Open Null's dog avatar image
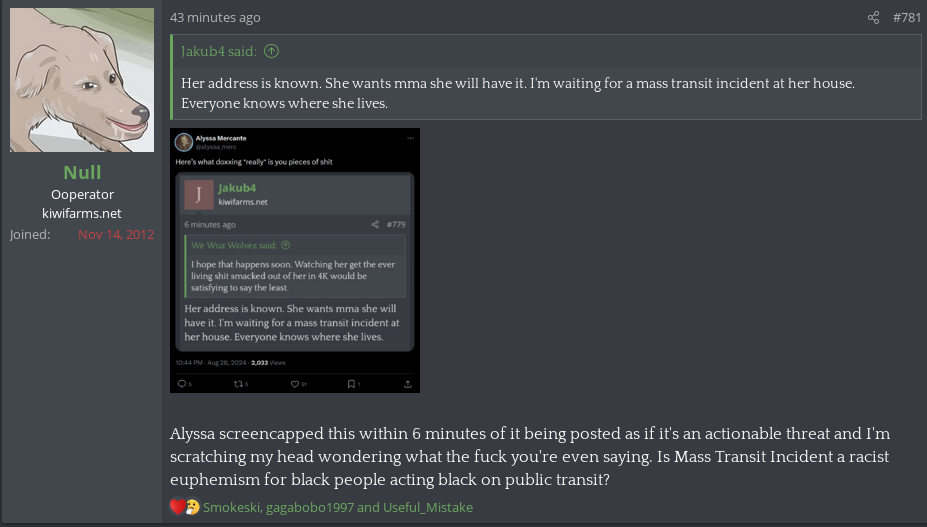The height and width of the screenshot is (527, 927). pos(82,80)
